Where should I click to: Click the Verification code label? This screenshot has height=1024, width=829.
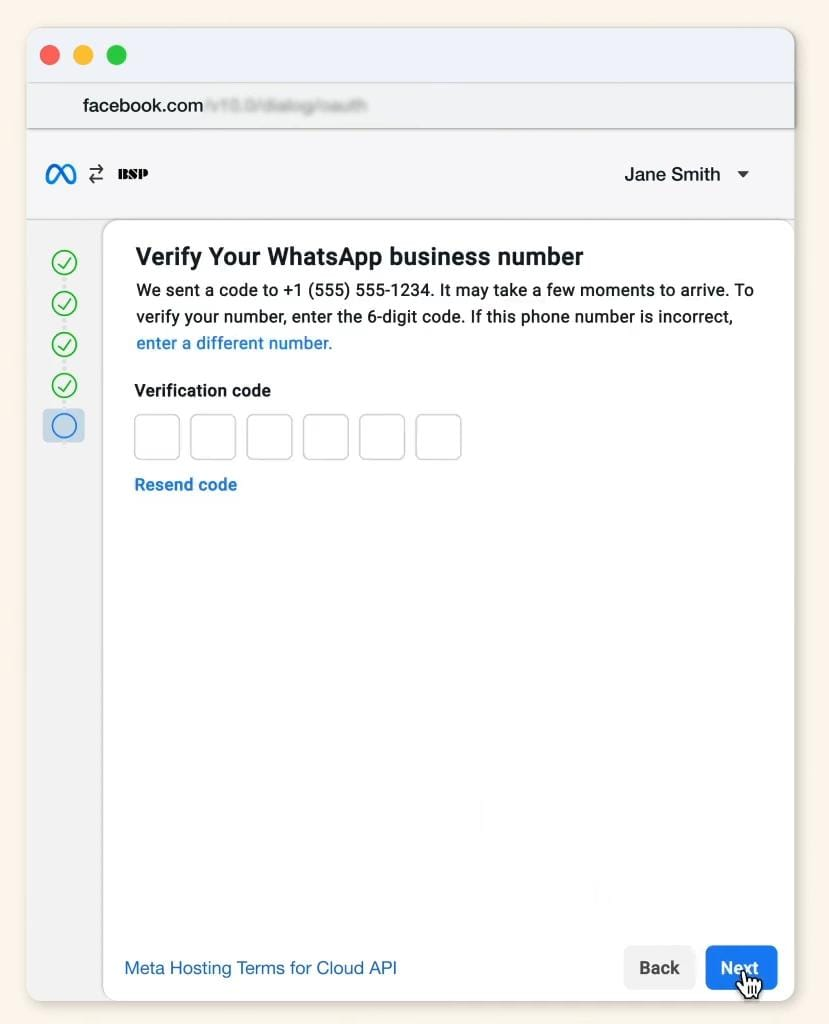(203, 391)
